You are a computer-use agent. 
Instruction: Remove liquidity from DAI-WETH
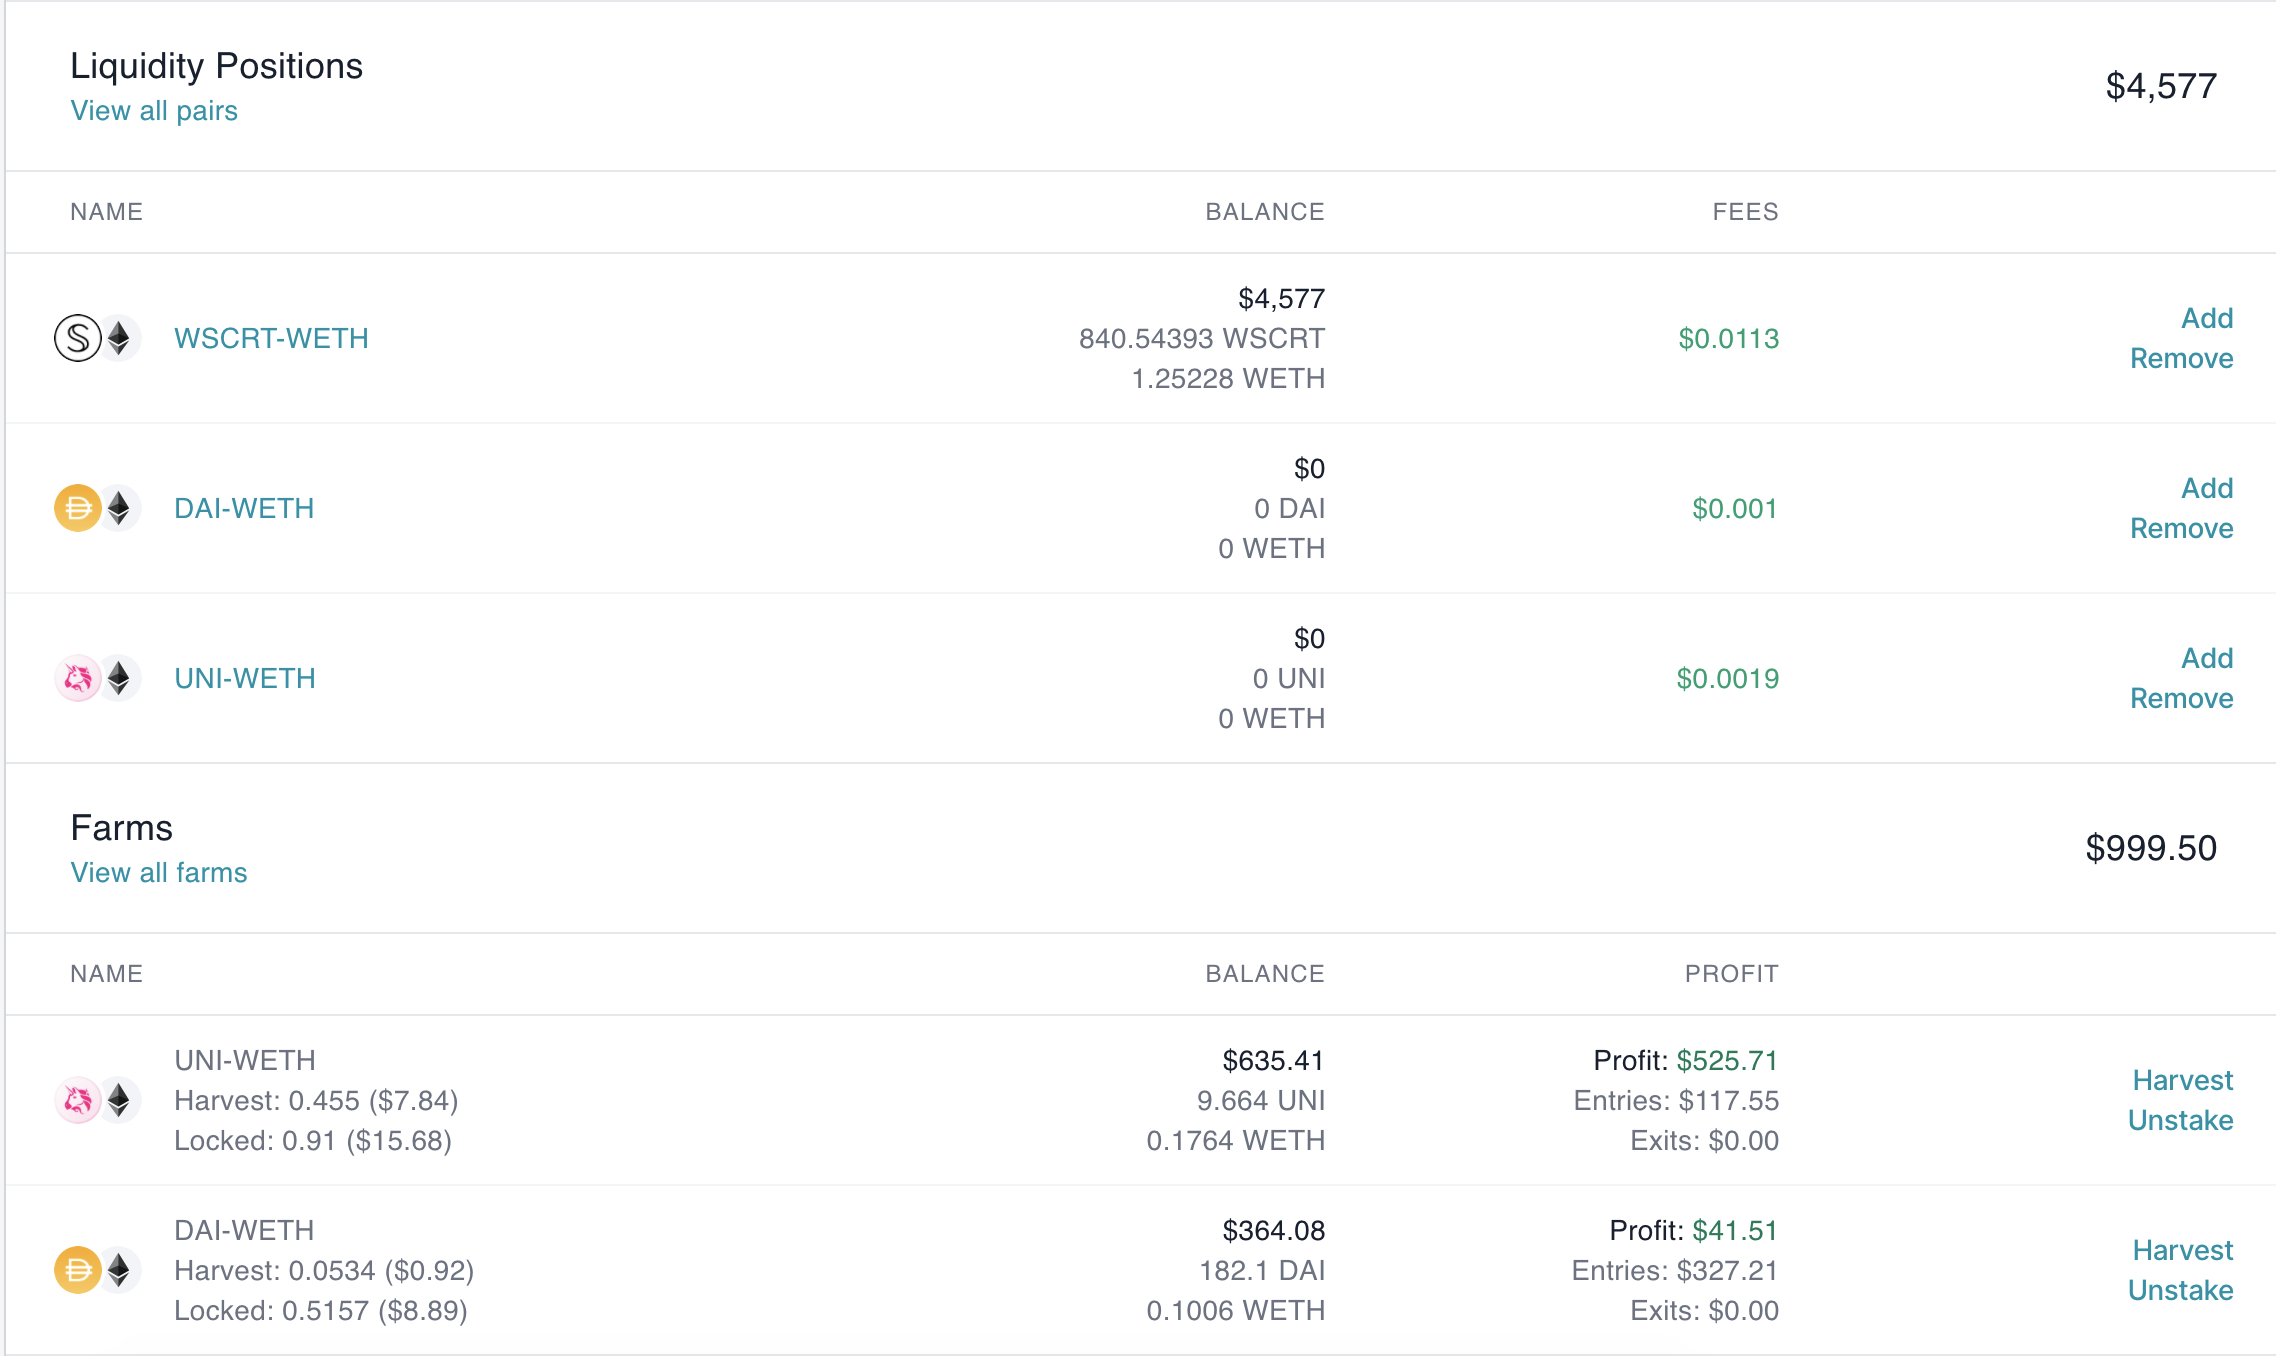pos(2182,528)
